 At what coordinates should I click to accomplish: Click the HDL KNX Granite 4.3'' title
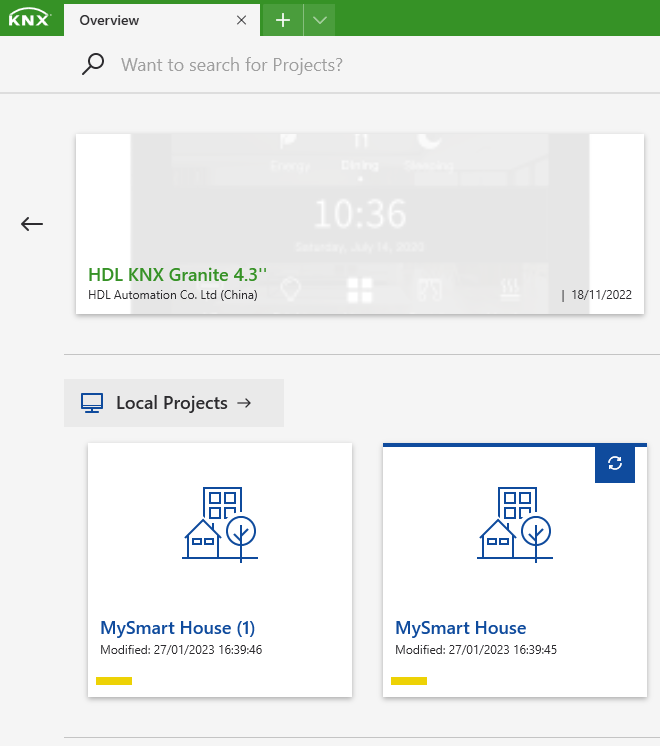click(177, 275)
